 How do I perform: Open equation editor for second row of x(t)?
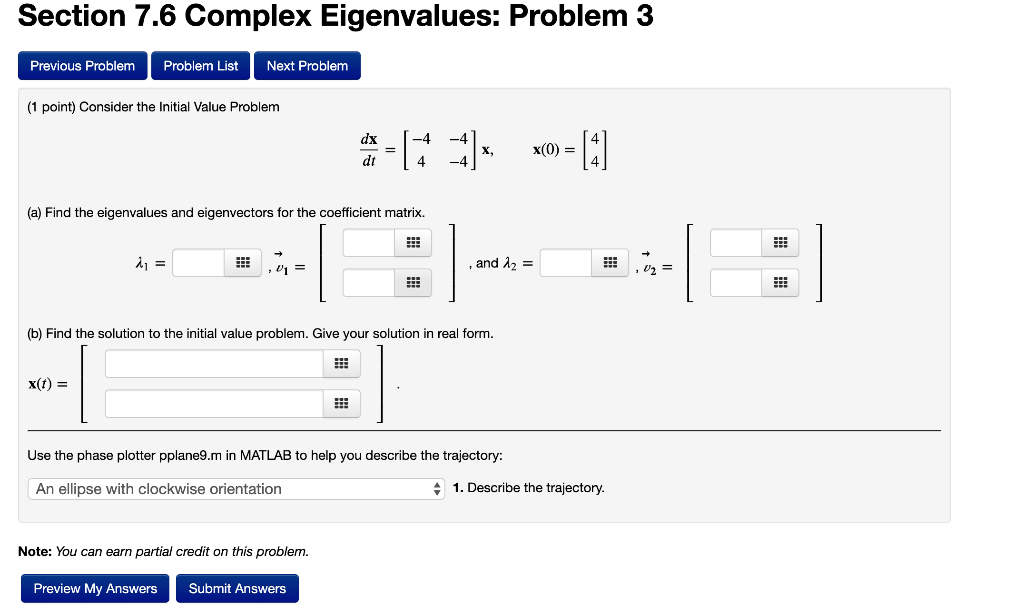click(341, 403)
